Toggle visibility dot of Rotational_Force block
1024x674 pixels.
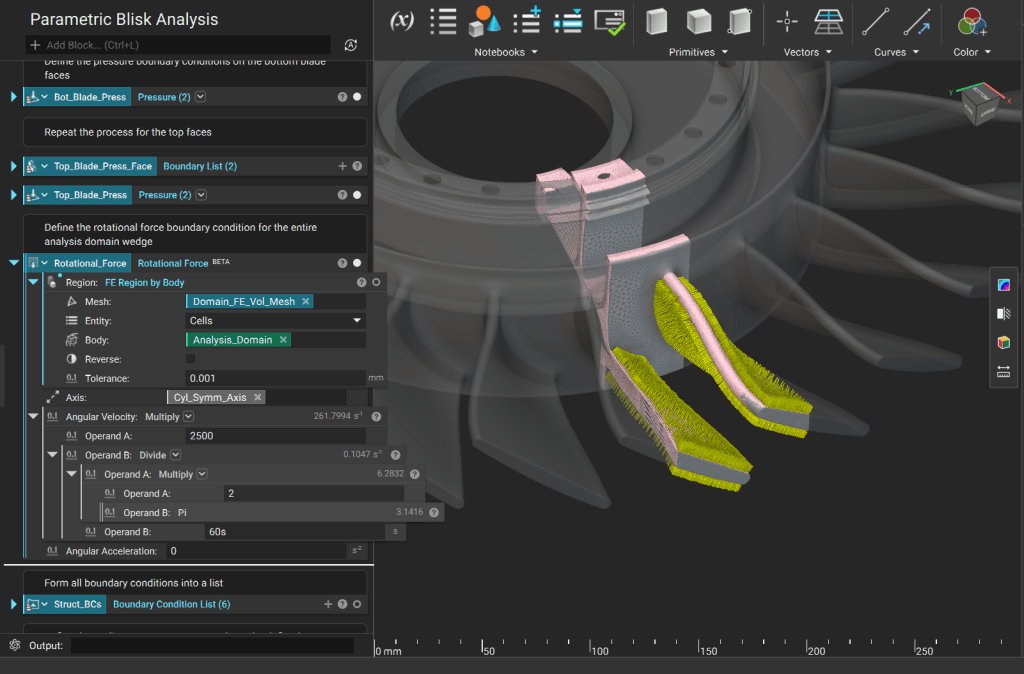click(x=357, y=263)
